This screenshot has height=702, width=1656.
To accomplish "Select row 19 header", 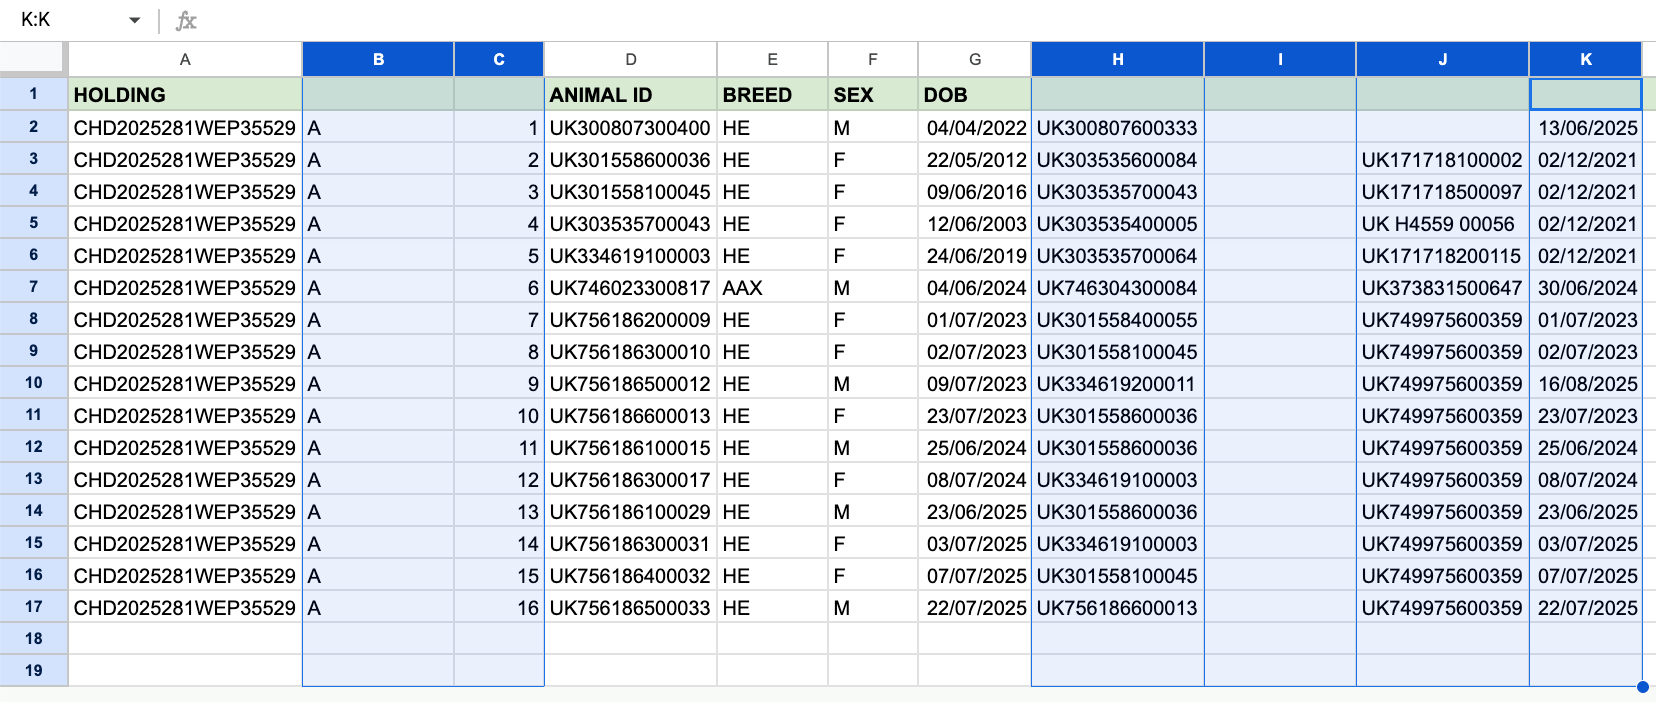I will pyautogui.click(x=33, y=670).
